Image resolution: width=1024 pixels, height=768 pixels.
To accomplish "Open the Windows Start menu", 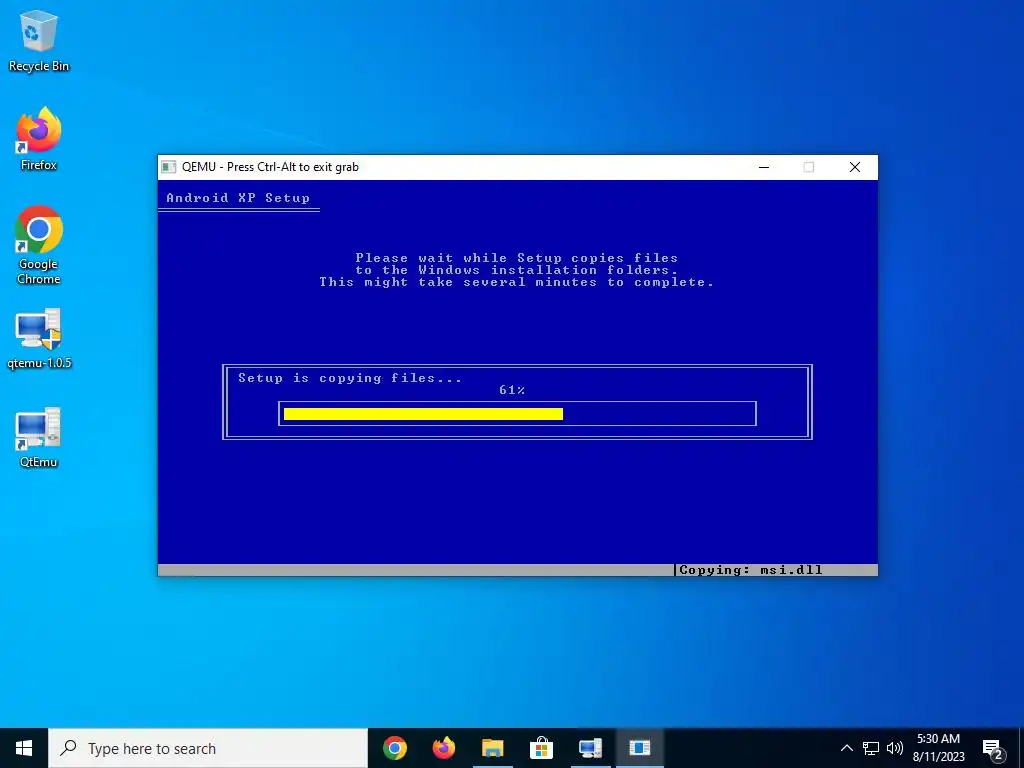I will 24,748.
